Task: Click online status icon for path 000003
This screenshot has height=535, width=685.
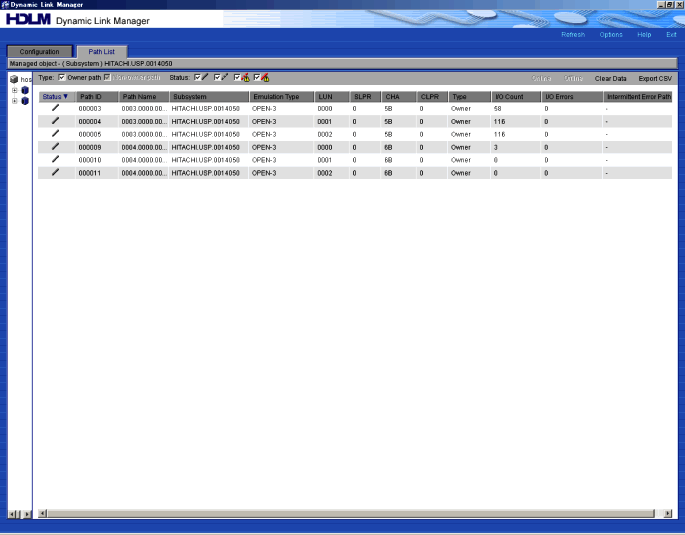Action: (55, 108)
